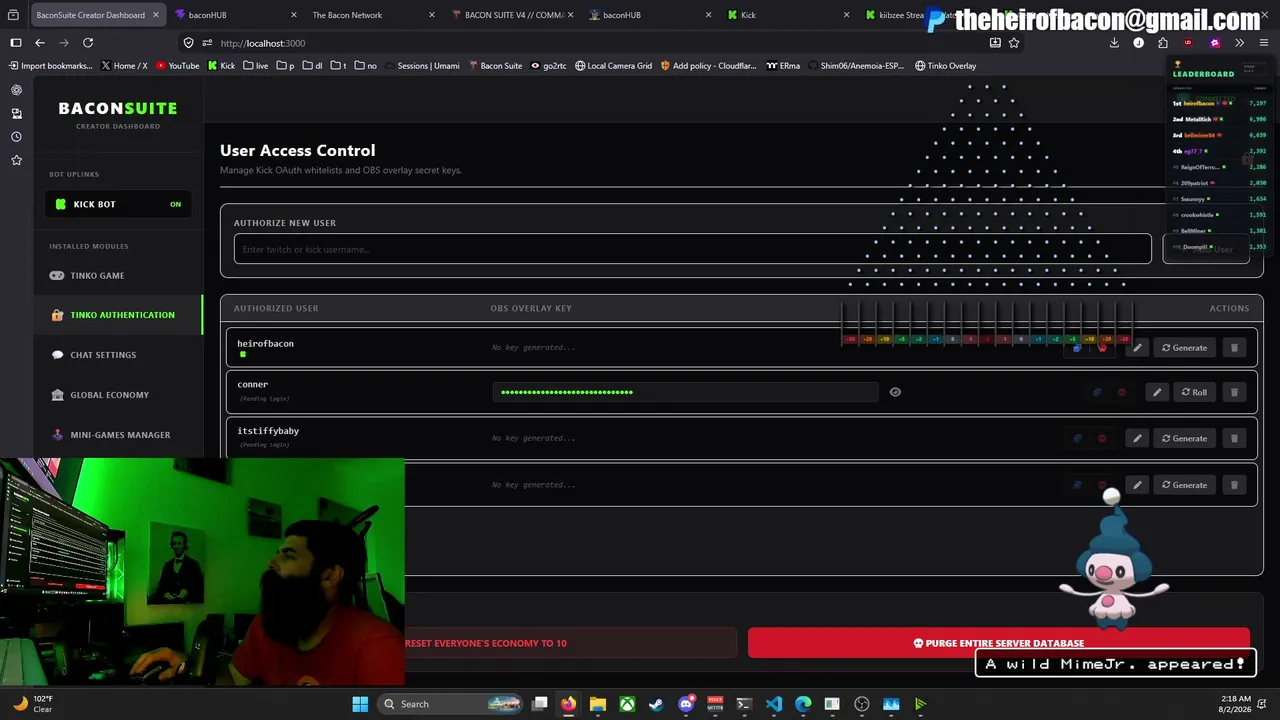The width and height of the screenshot is (1280, 720).
Task: Edit itstiffybaby with pencil icon
Action: point(1137,438)
